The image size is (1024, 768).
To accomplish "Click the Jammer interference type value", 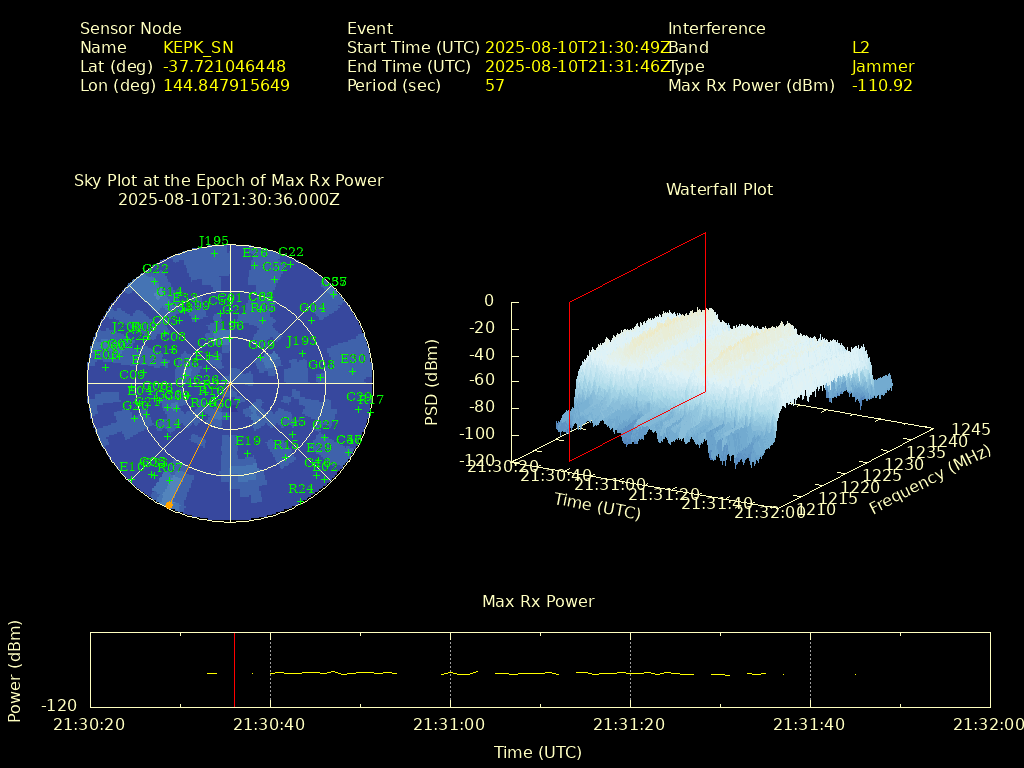I will (882, 66).
